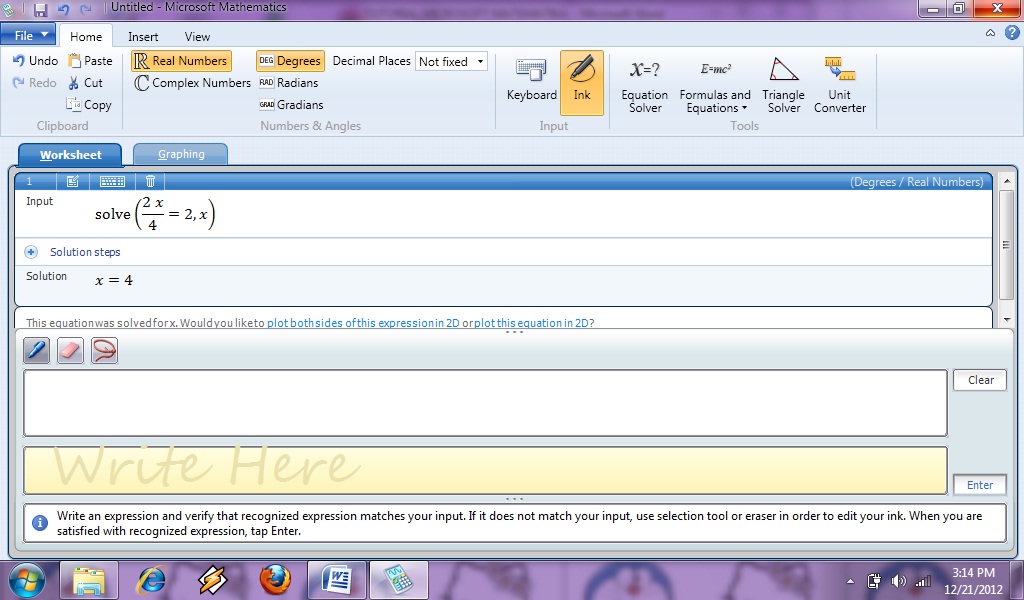The height and width of the screenshot is (600, 1024).
Task: Click plot both sides in 2D link
Action: click(363, 323)
